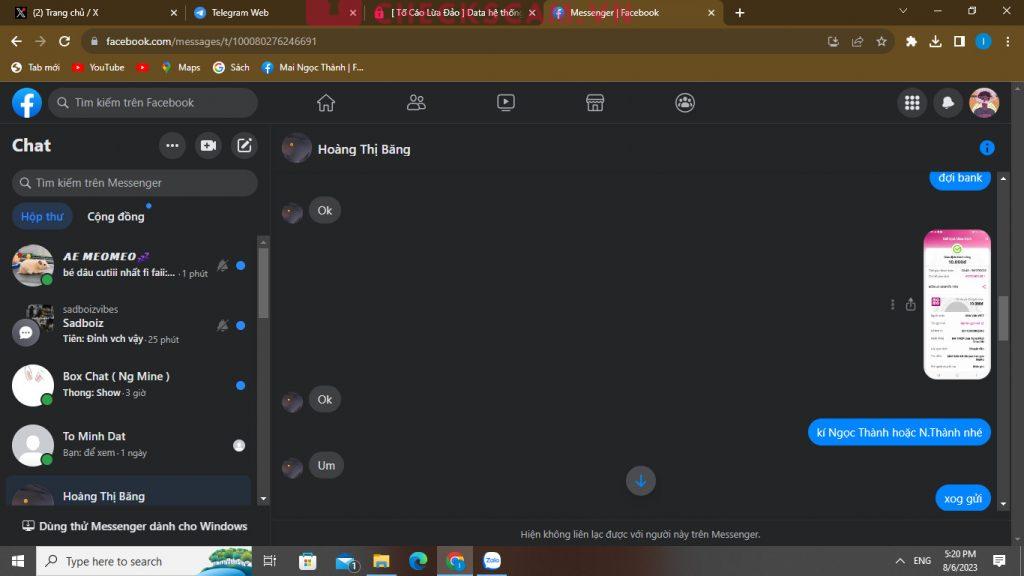The image size is (1024, 576).
Task: Reload the page in Chrome
Action: 64,41
